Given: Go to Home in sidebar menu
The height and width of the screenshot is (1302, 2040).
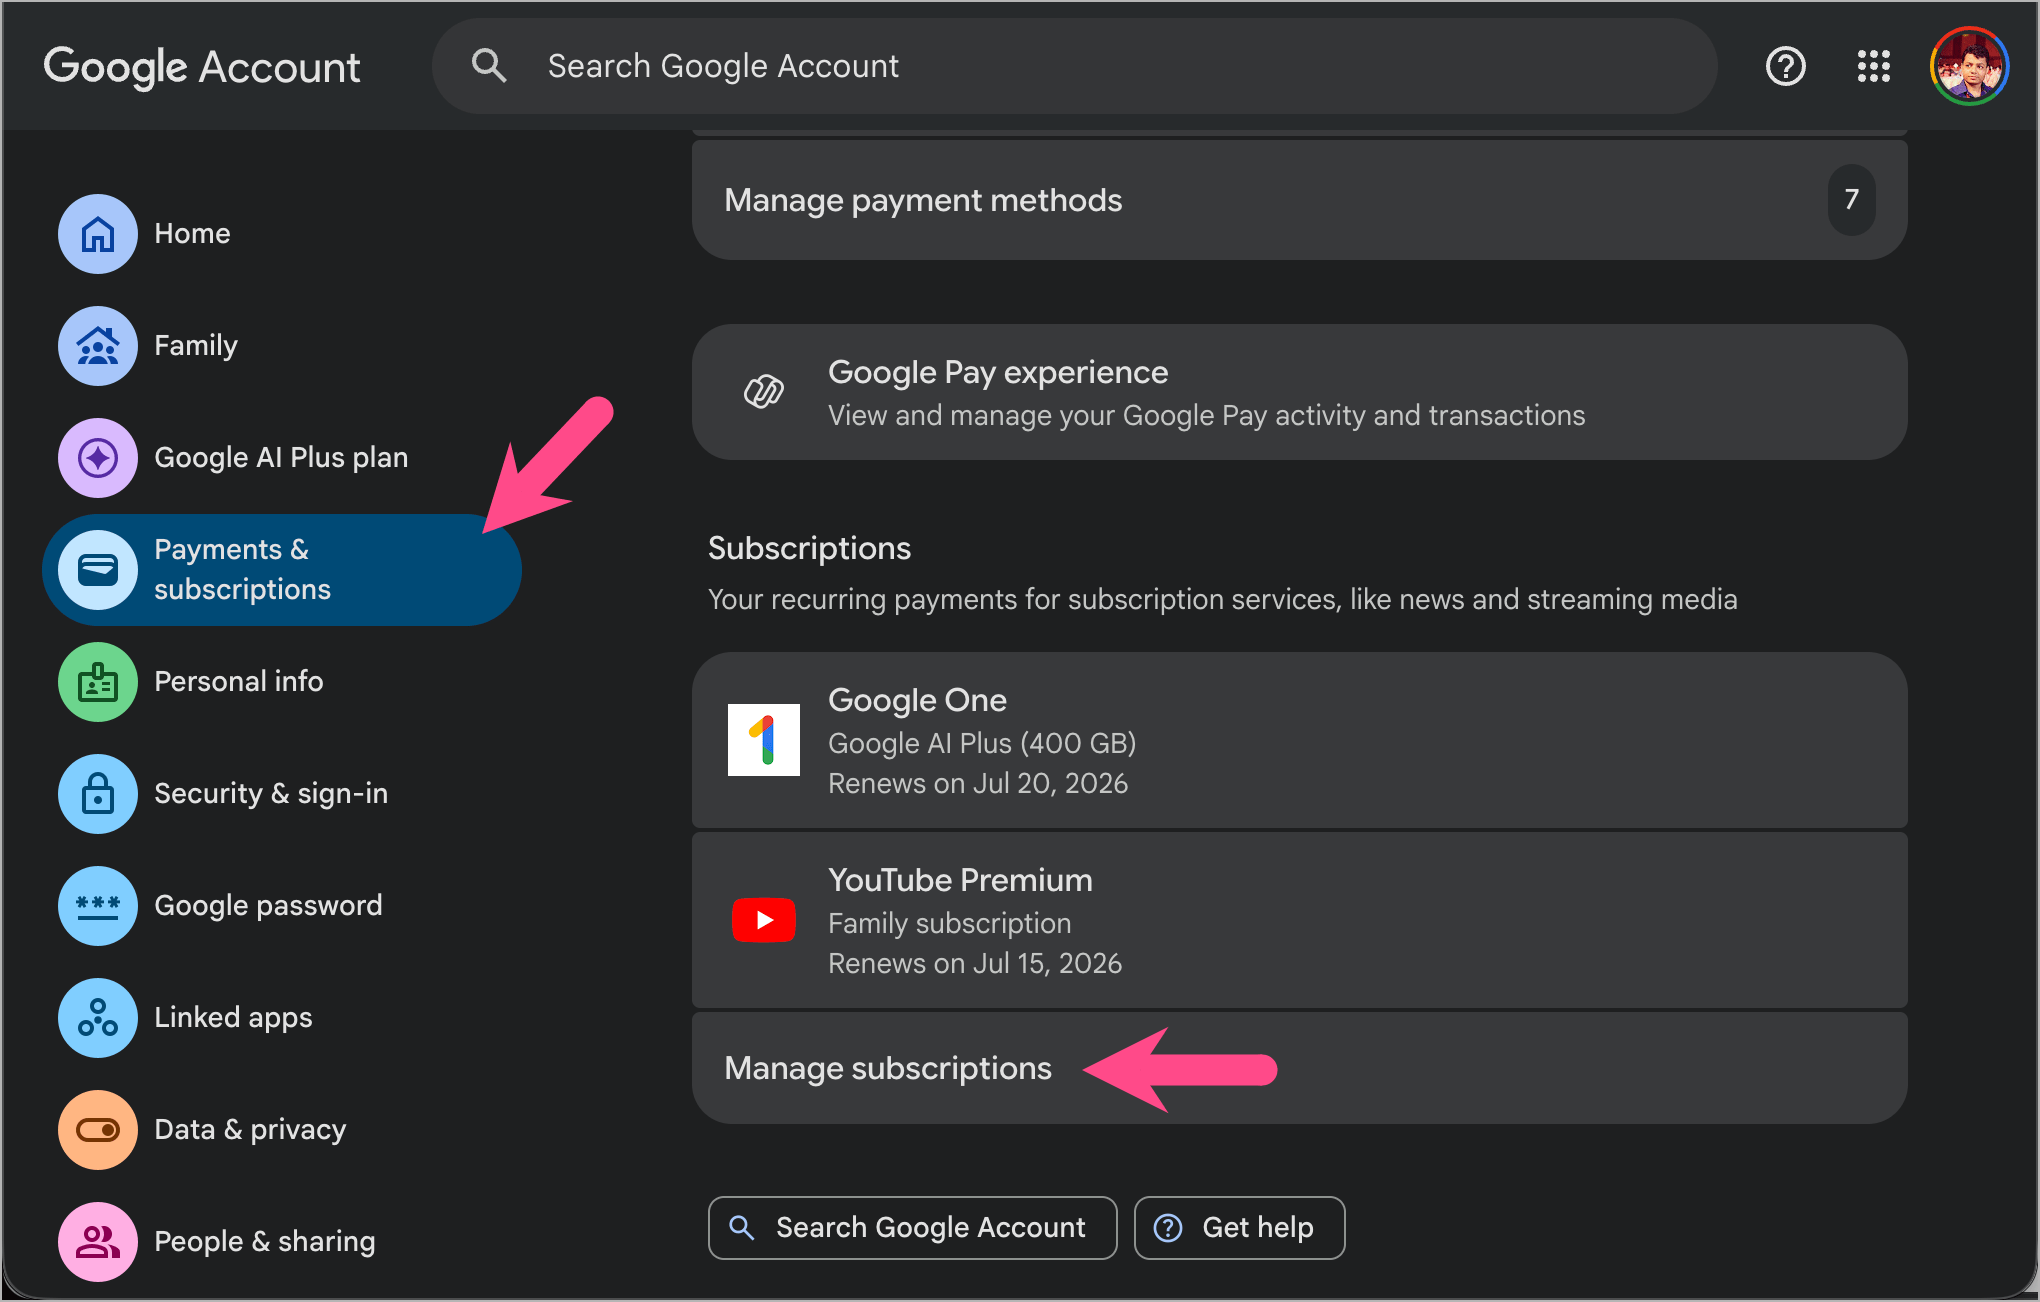Looking at the screenshot, I should click(x=192, y=234).
